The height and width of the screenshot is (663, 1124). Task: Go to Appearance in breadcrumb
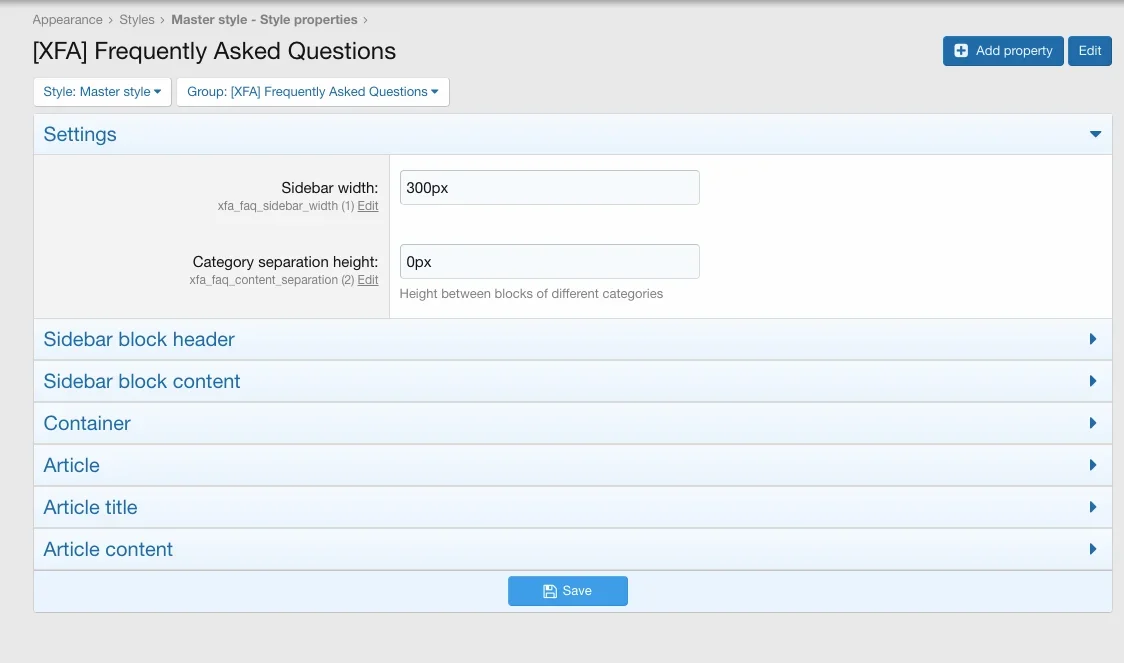click(x=67, y=20)
